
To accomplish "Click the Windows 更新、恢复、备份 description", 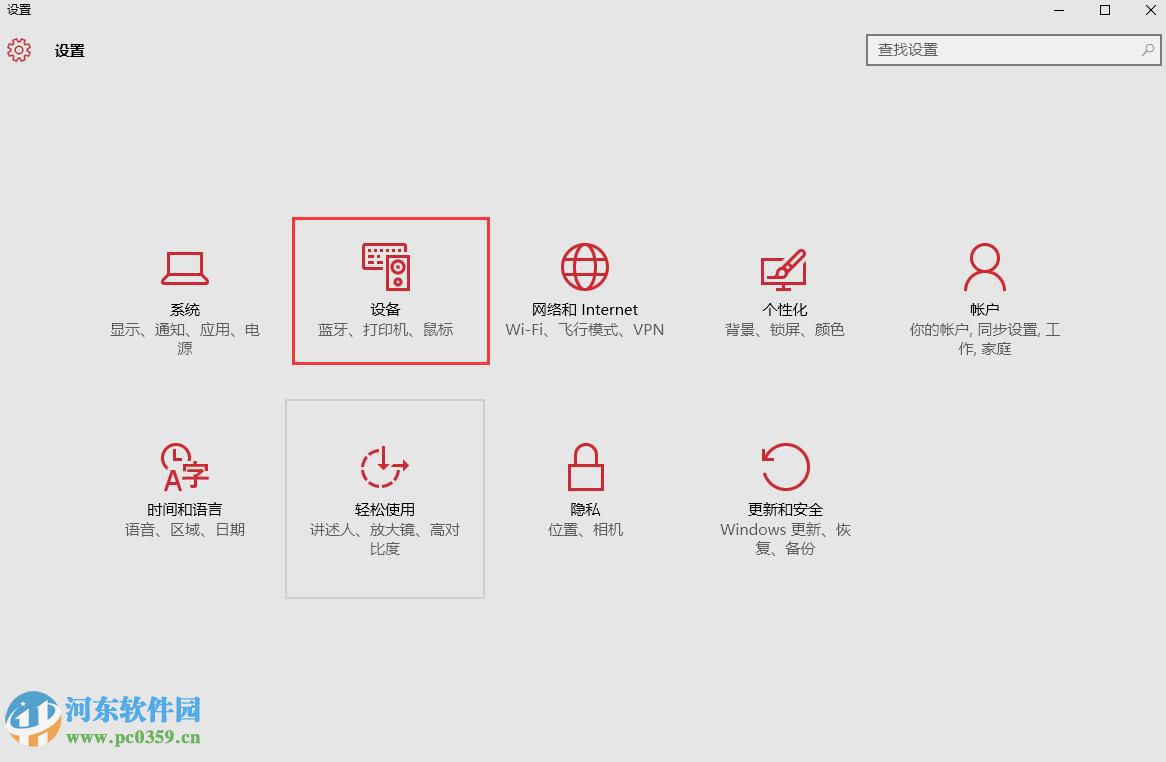I will (x=784, y=538).
